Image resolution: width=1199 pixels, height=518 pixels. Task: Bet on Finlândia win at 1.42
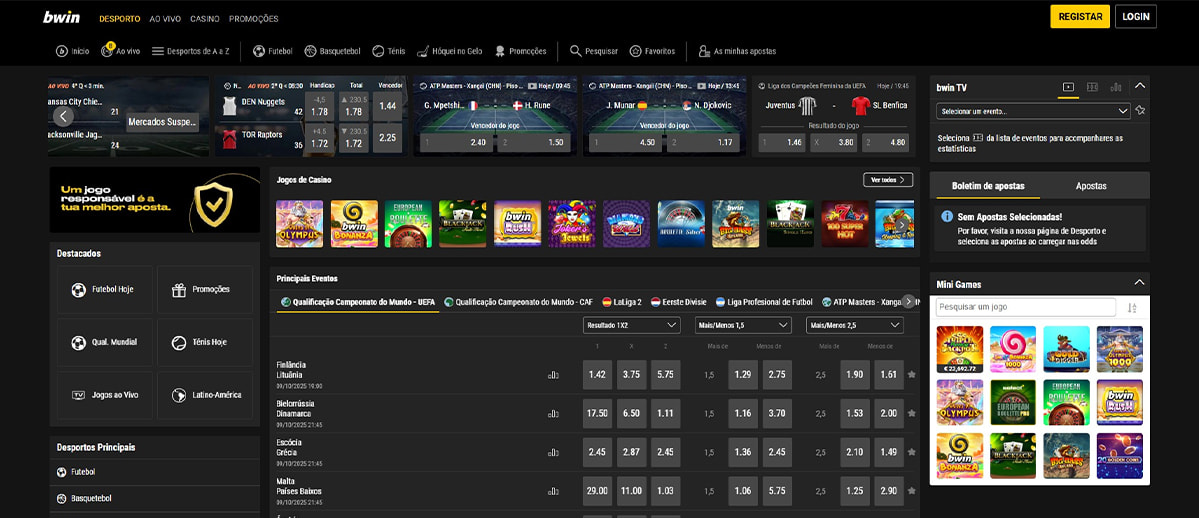pos(597,375)
